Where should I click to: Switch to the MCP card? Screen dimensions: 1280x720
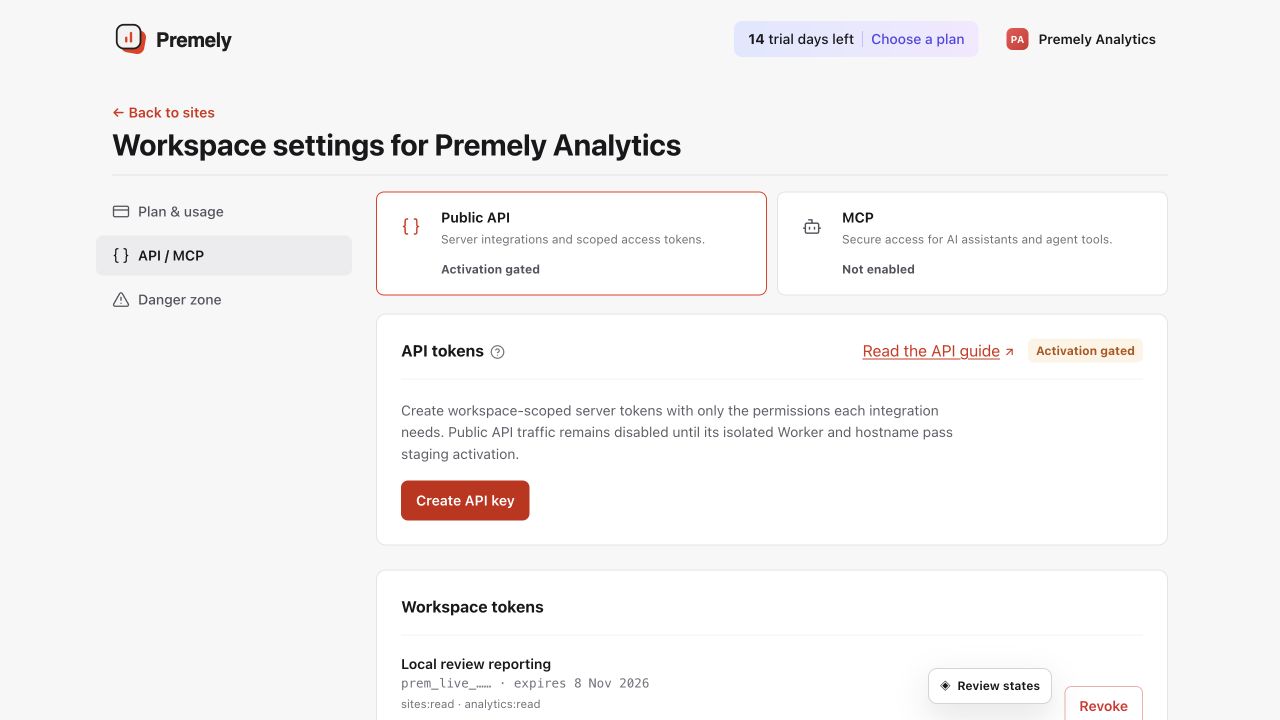(972, 243)
